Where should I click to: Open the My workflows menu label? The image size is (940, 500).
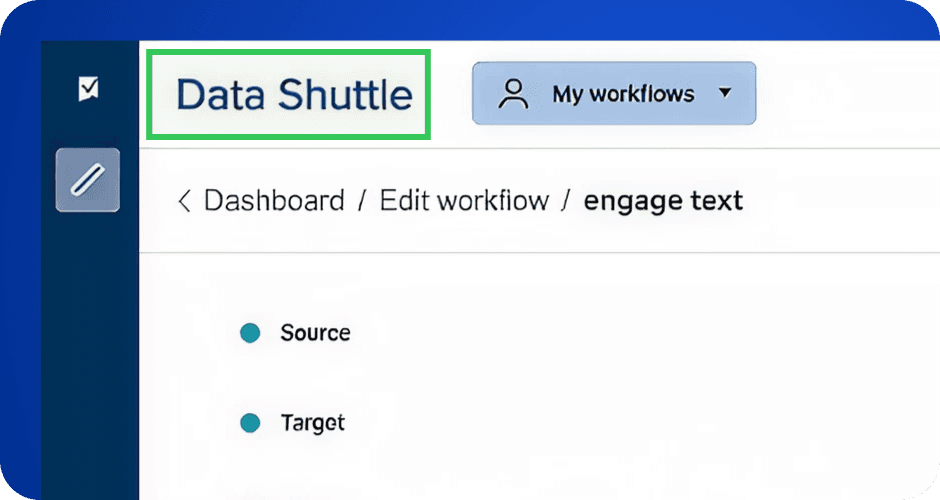623,94
